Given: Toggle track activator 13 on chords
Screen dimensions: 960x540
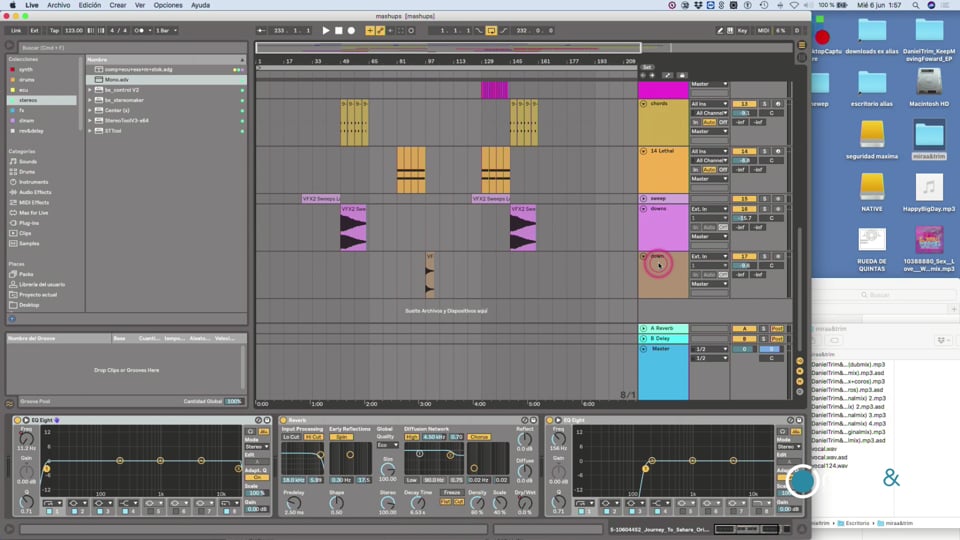Looking at the screenshot, I should pyautogui.click(x=744, y=104).
